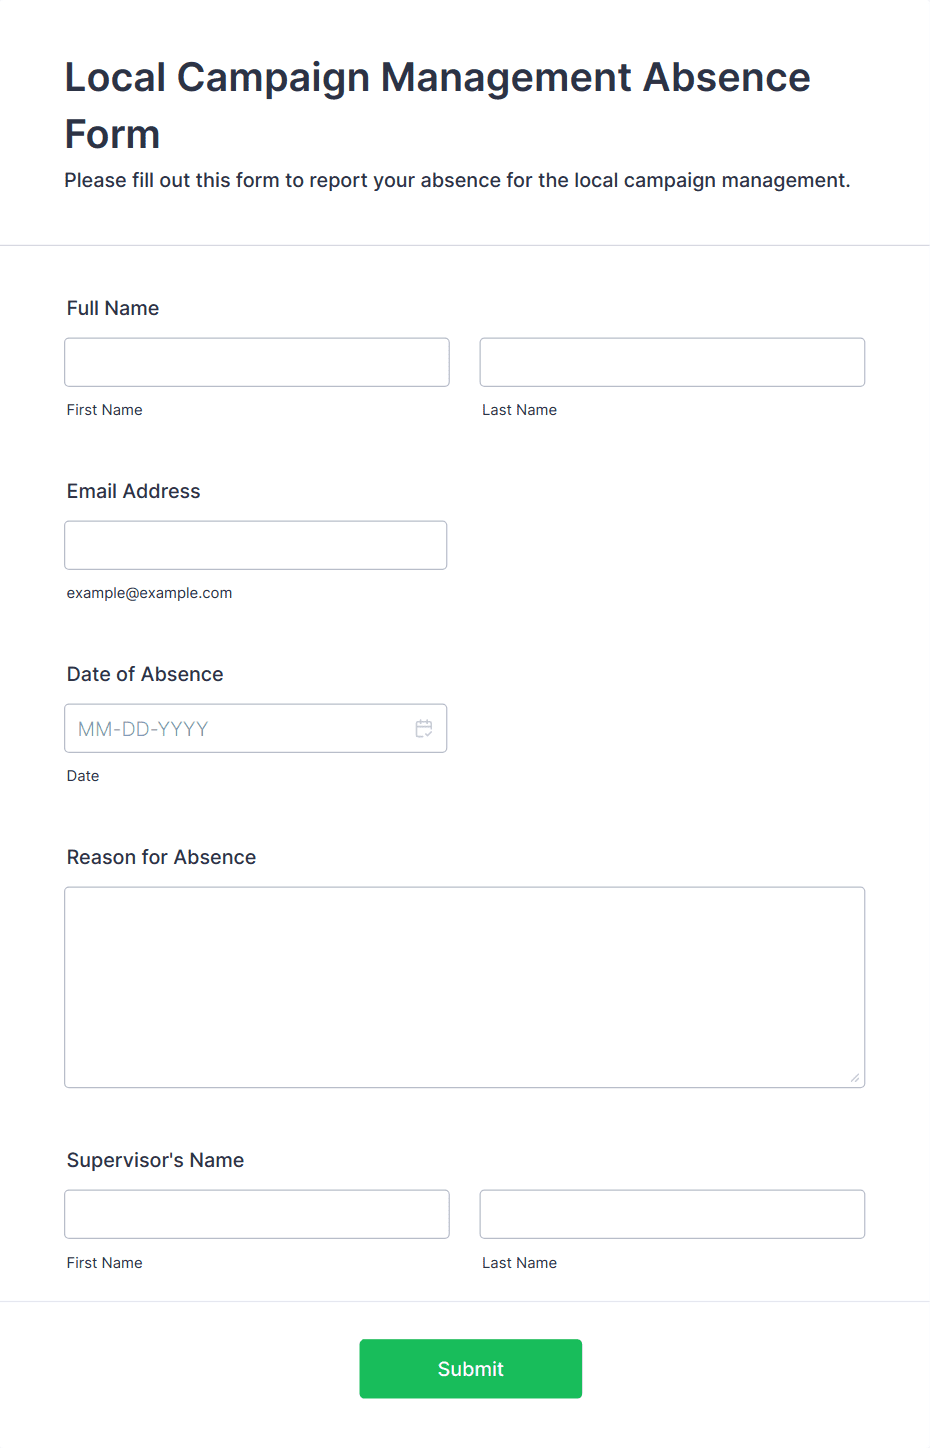Click the Last Name sublabel under Supervisor's Name
The height and width of the screenshot is (1448, 930).
(520, 1263)
